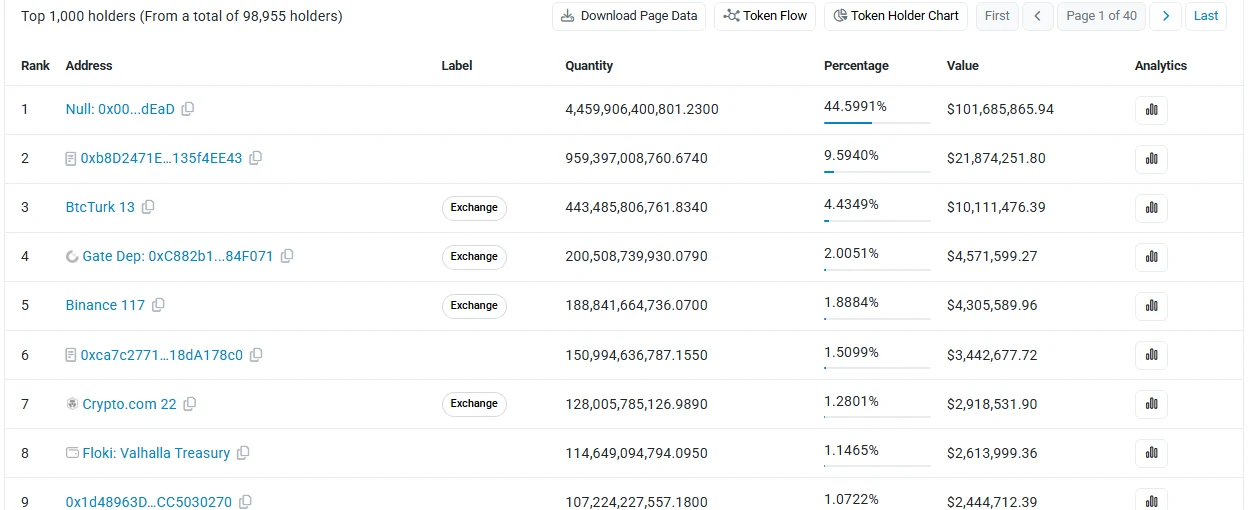Open address 0xb8D2471E...135f4EE43
This screenshot has width=1248, height=510.
point(161,158)
